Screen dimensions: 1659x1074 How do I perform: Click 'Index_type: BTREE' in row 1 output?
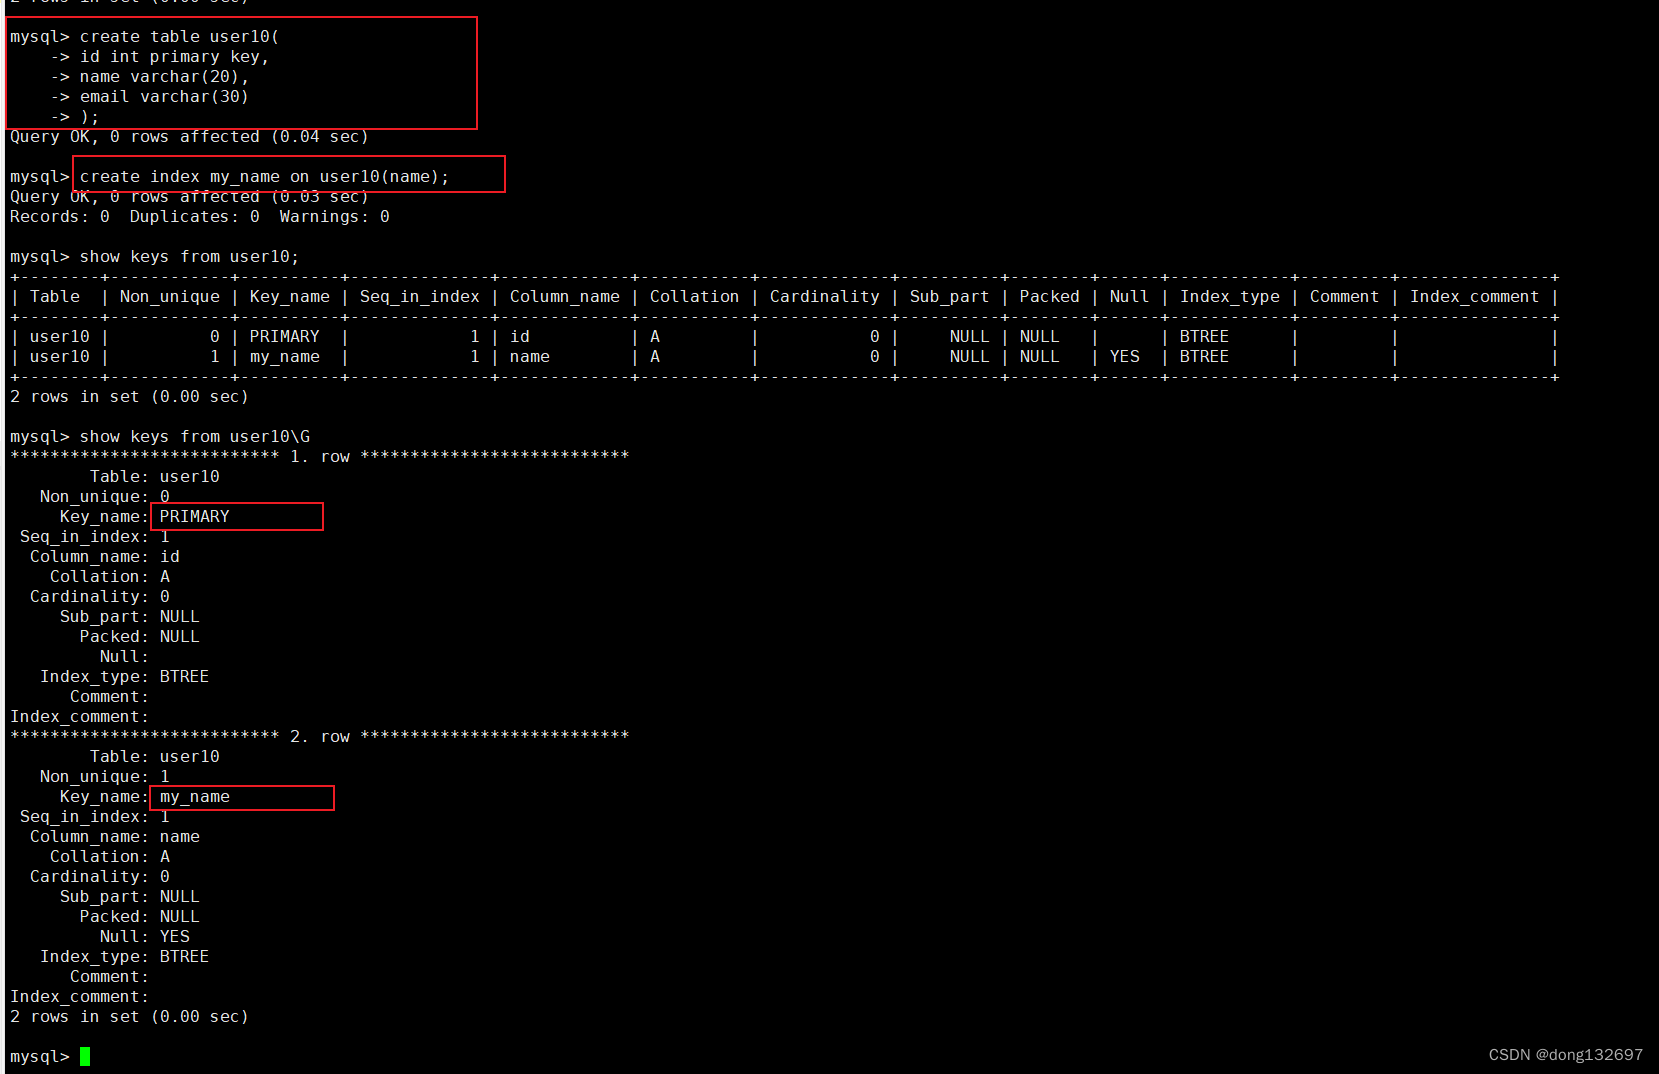point(125,677)
